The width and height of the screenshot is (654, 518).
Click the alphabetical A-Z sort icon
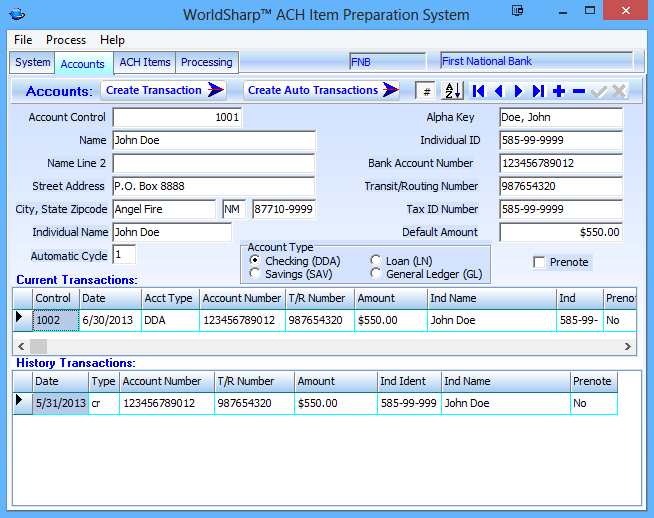coord(452,91)
